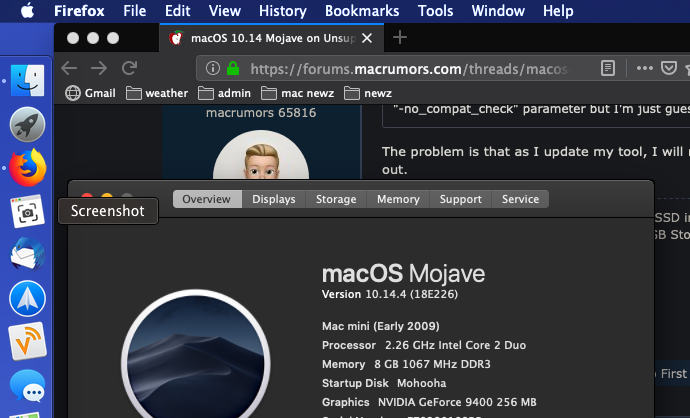690x418 pixels.
Task: Launch Screenshot app from the Dock
Action: tap(27, 212)
